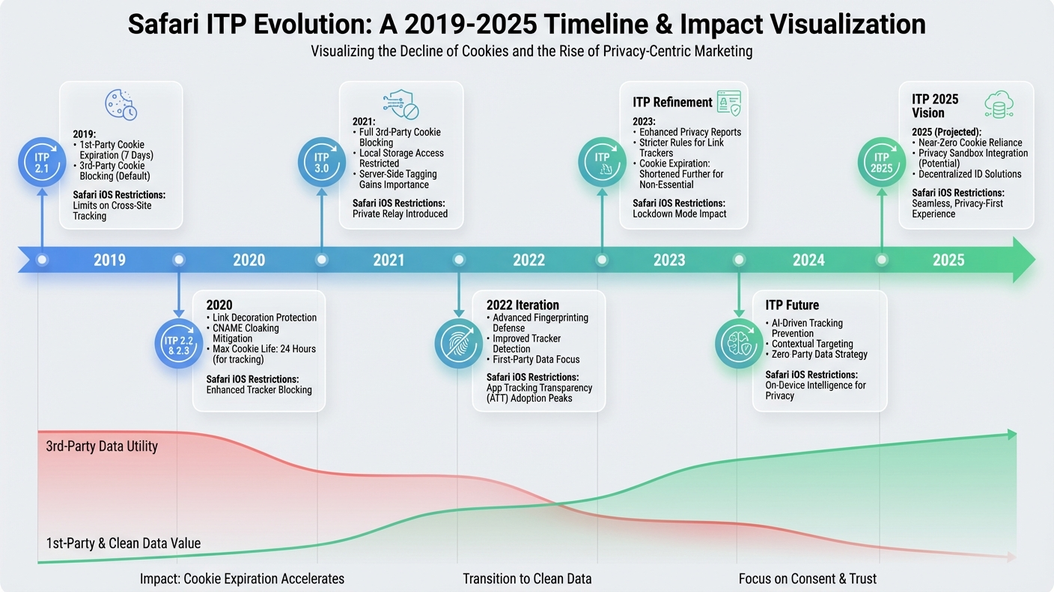Select the ITP 2.2 & 2.3 badge

tap(178, 341)
